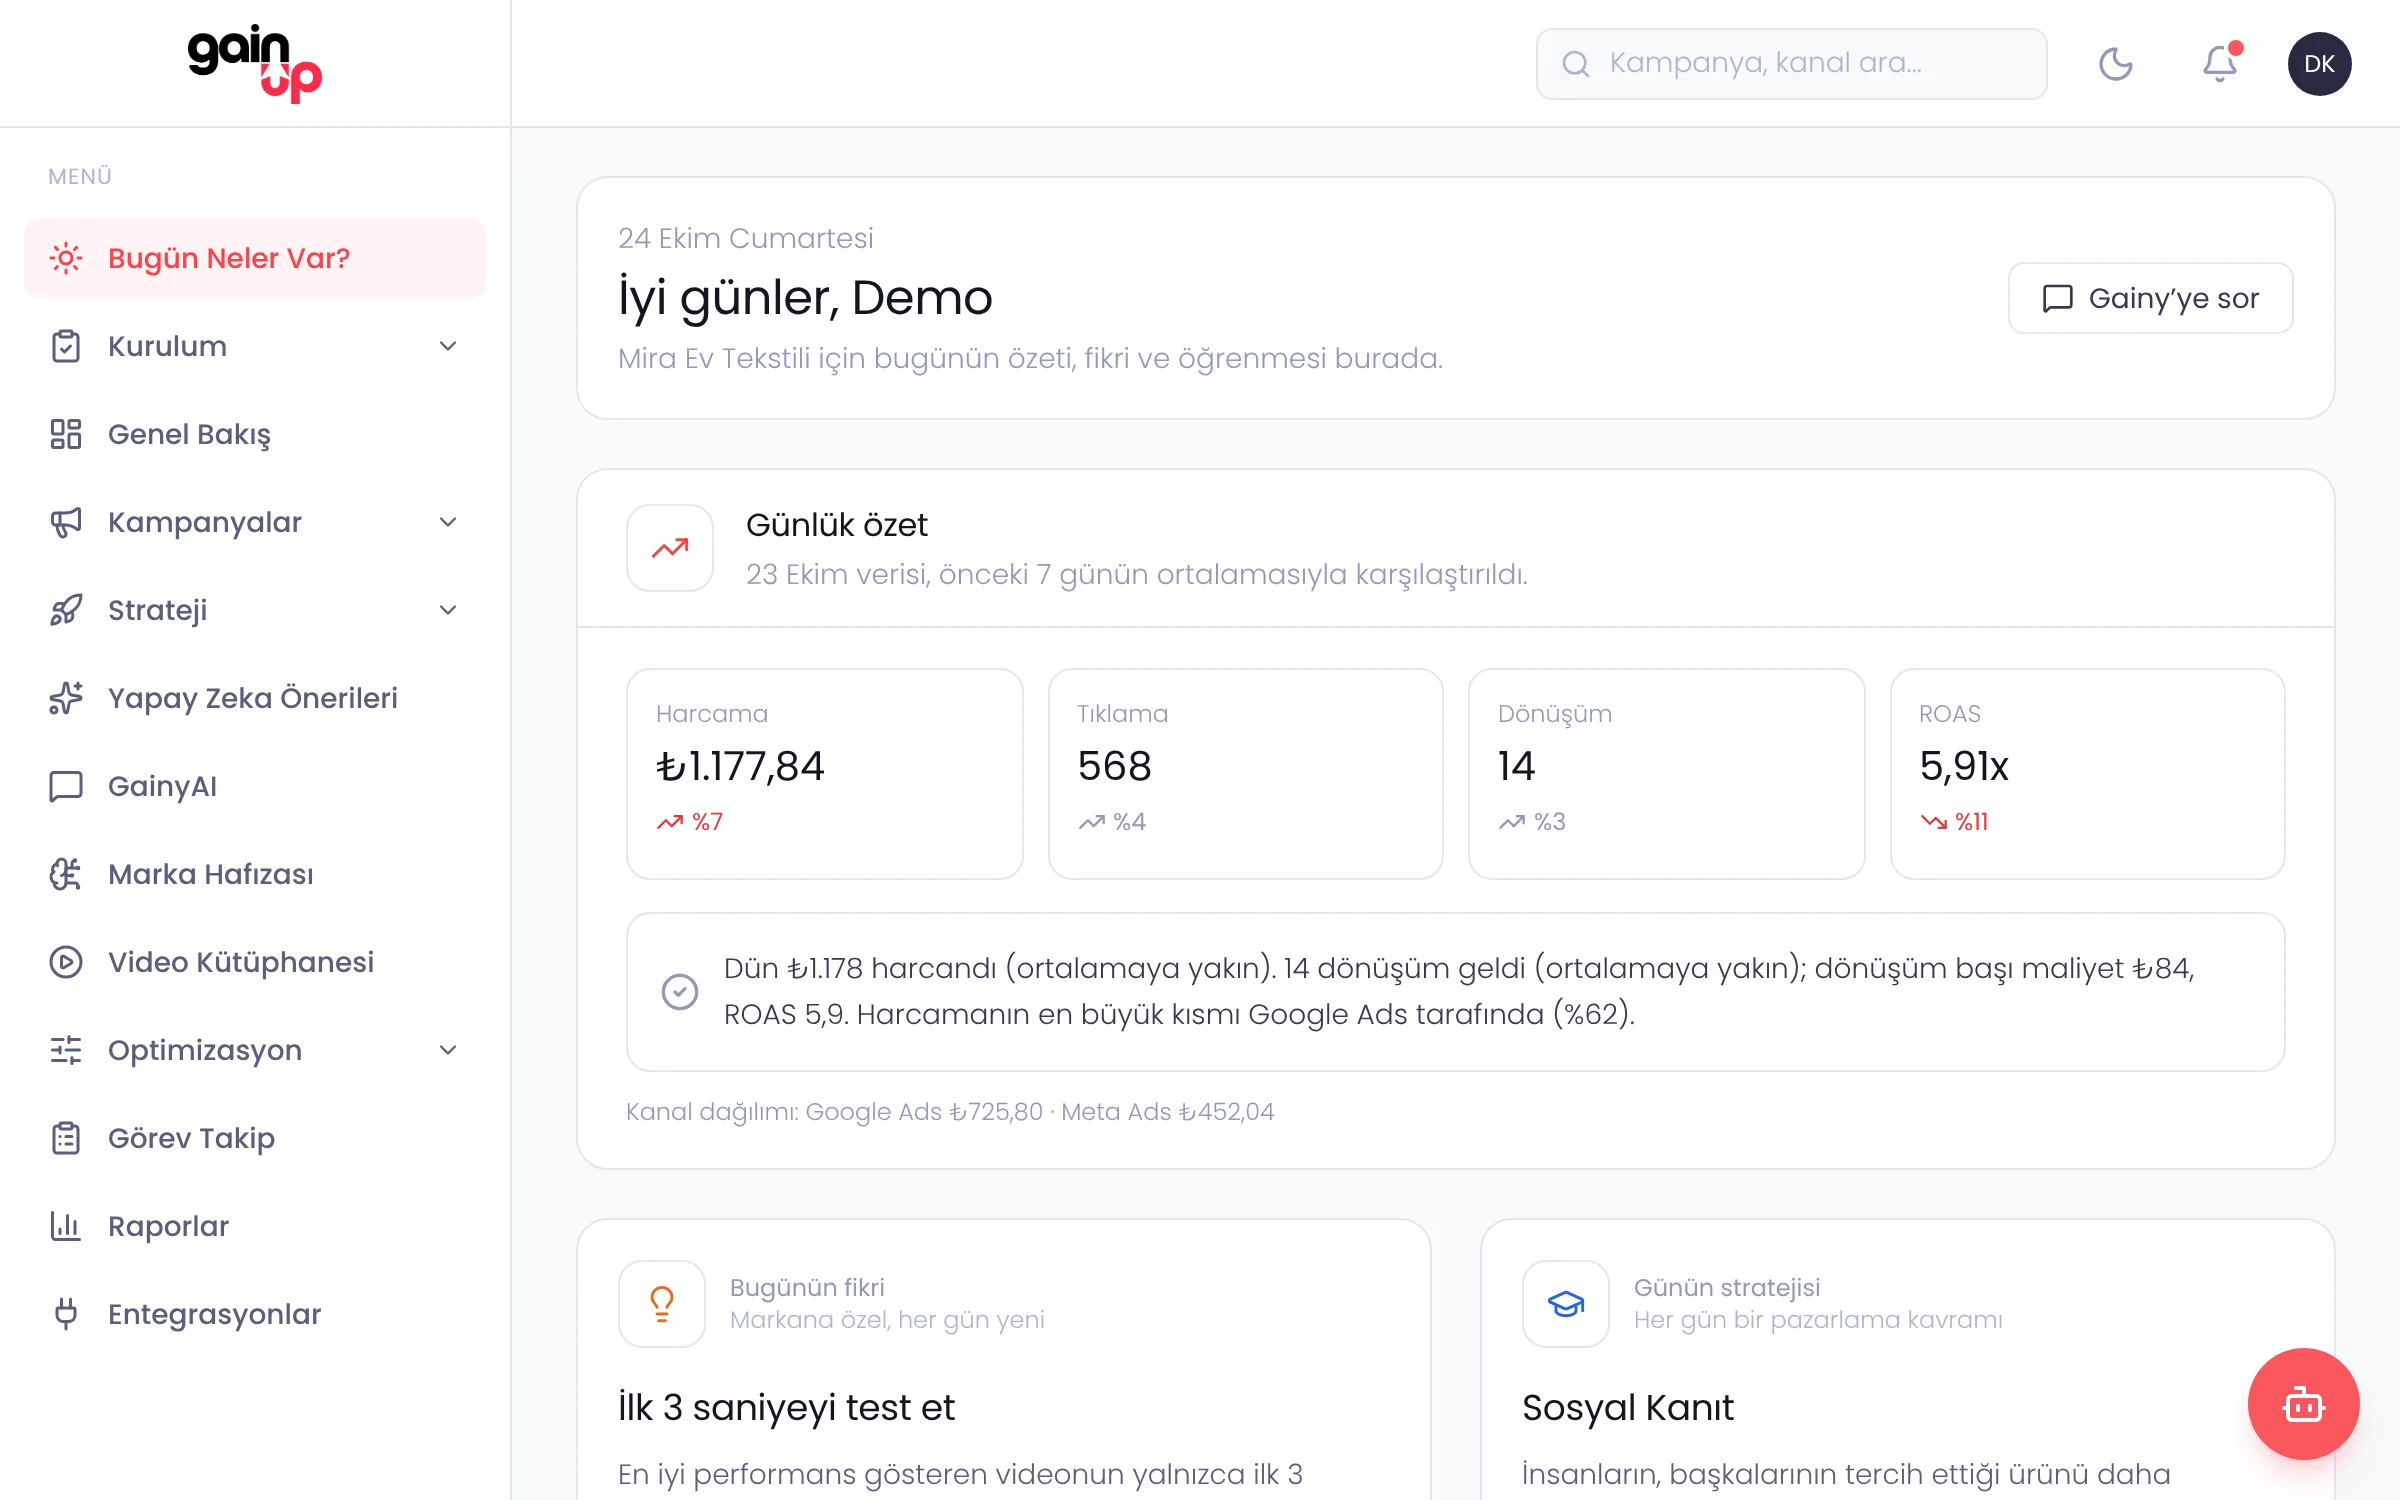Click the check icon in the daily summary note

(680, 992)
